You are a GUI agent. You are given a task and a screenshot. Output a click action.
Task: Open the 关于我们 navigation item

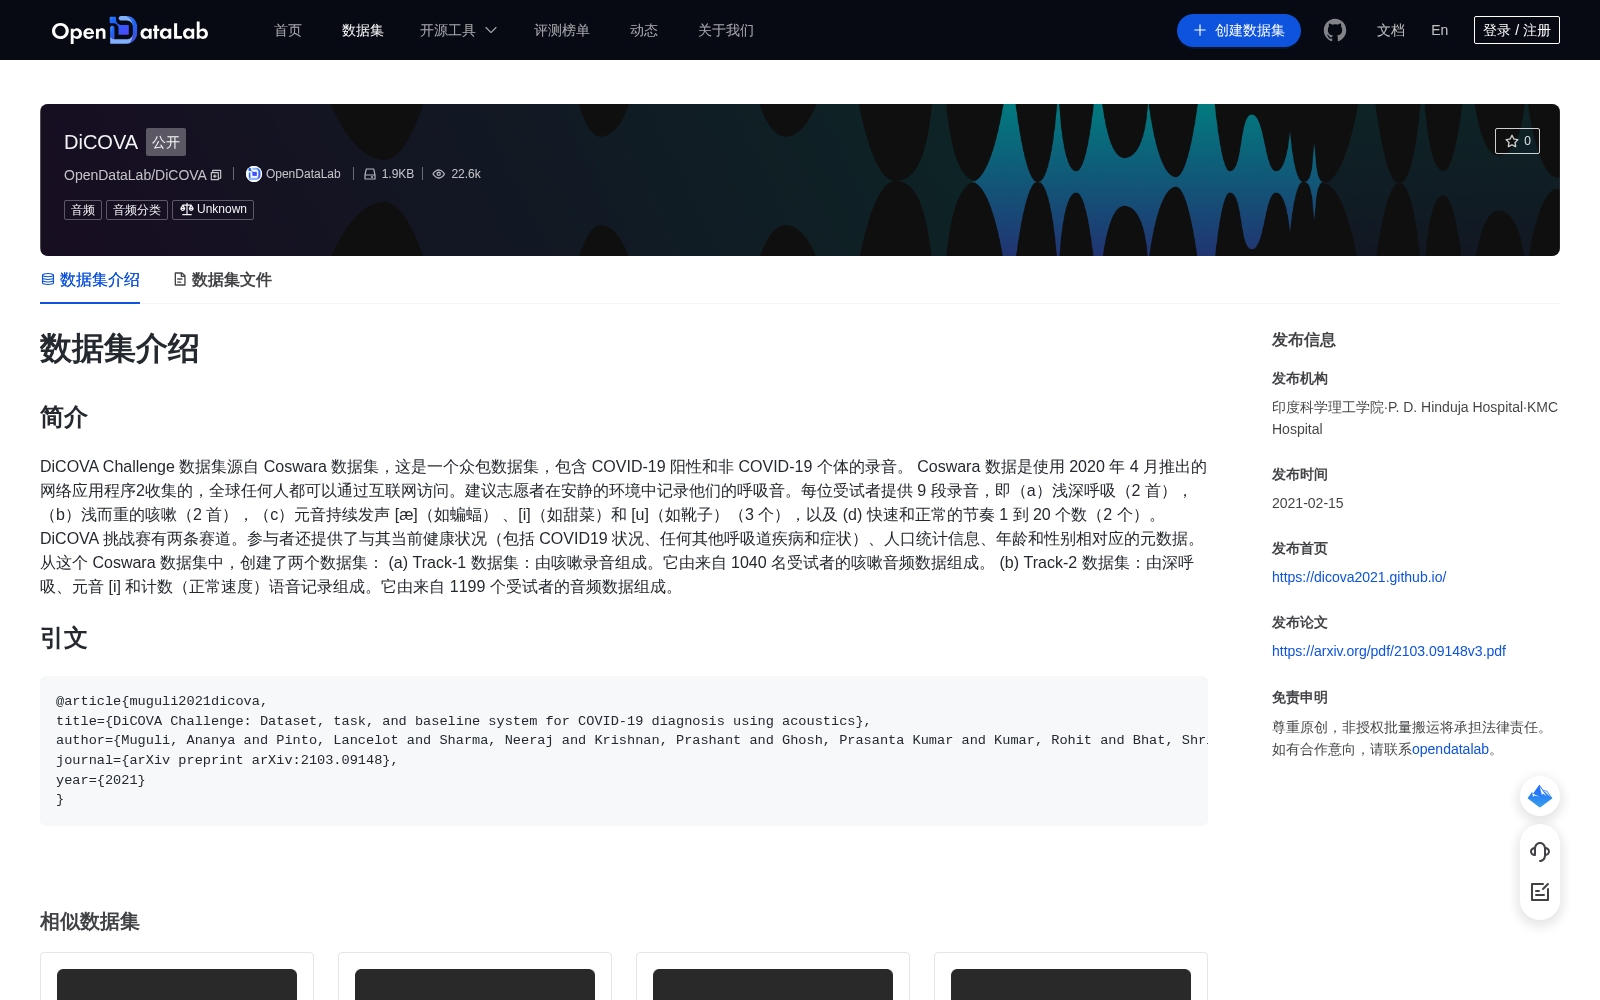pyautogui.click(x=726, y=30)
